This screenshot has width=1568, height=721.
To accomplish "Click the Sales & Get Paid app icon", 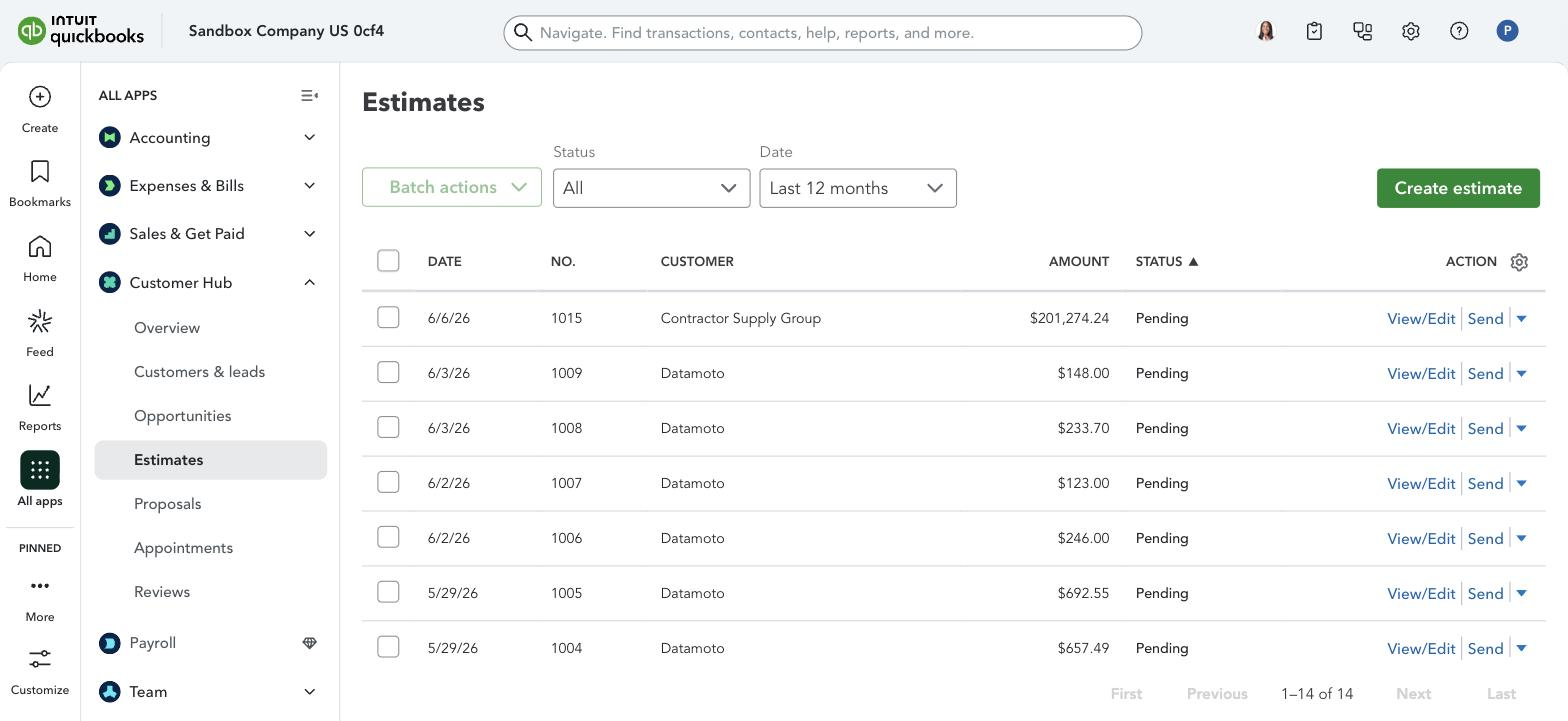I will [110, 233].
